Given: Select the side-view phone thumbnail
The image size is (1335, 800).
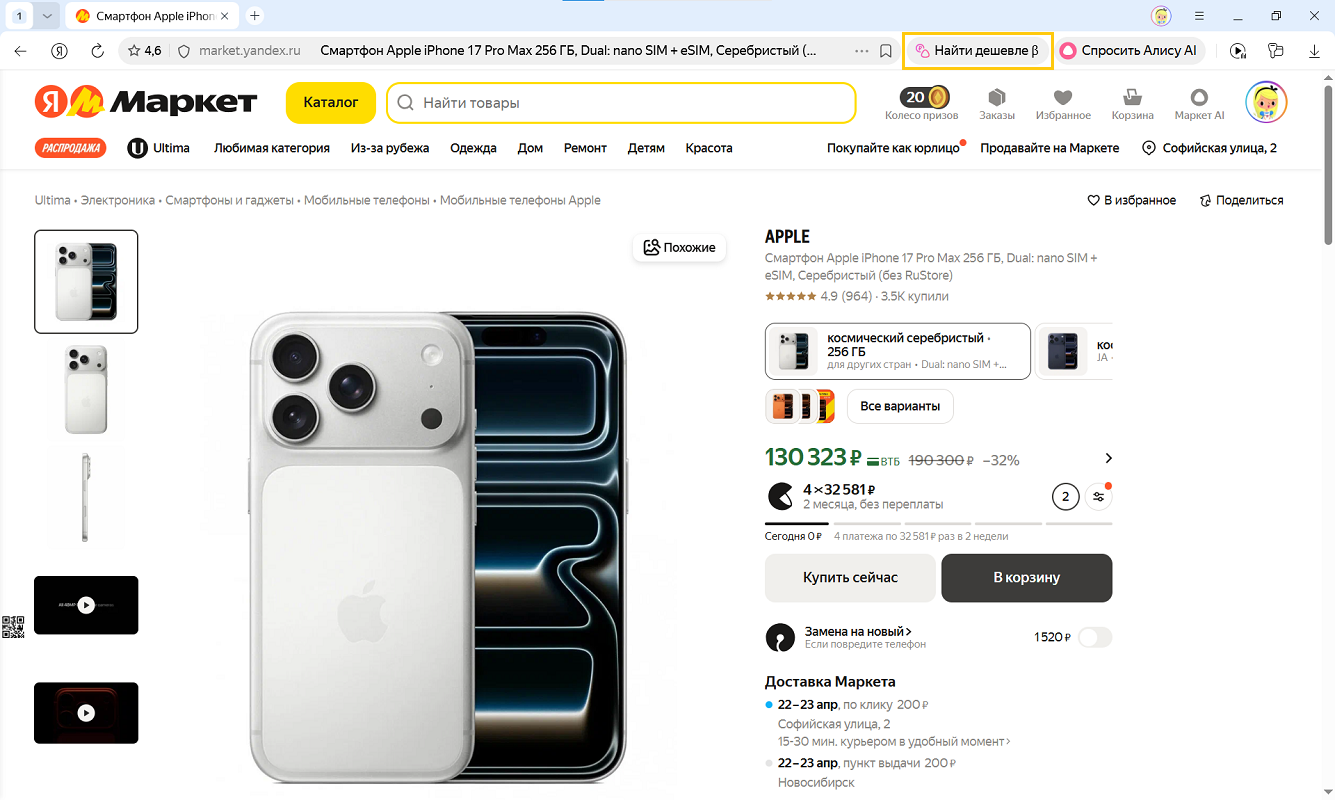Looking at the screenshot, I should 86,498.
